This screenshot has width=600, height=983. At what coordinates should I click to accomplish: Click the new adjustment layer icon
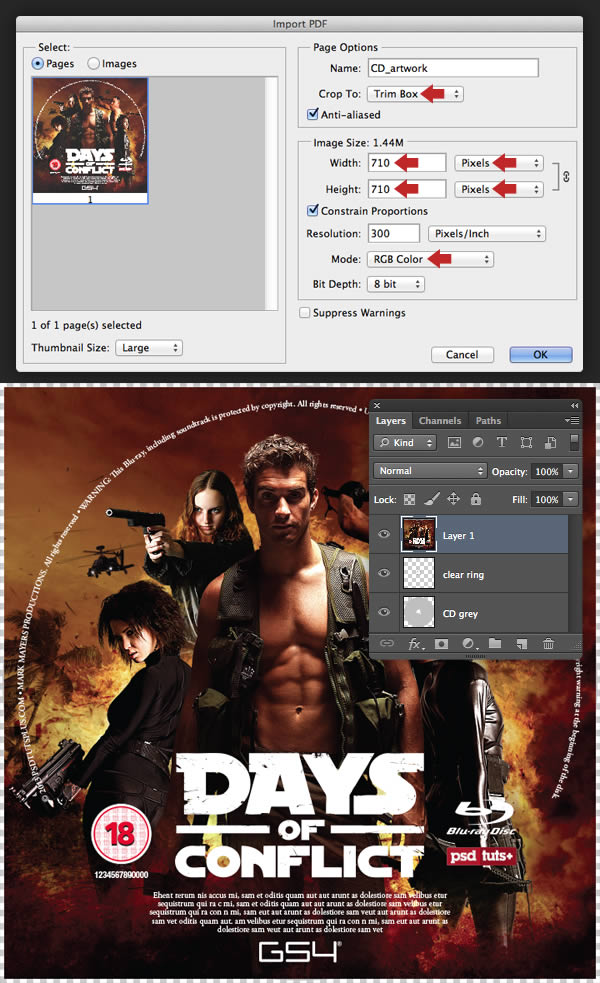[469, 644]
